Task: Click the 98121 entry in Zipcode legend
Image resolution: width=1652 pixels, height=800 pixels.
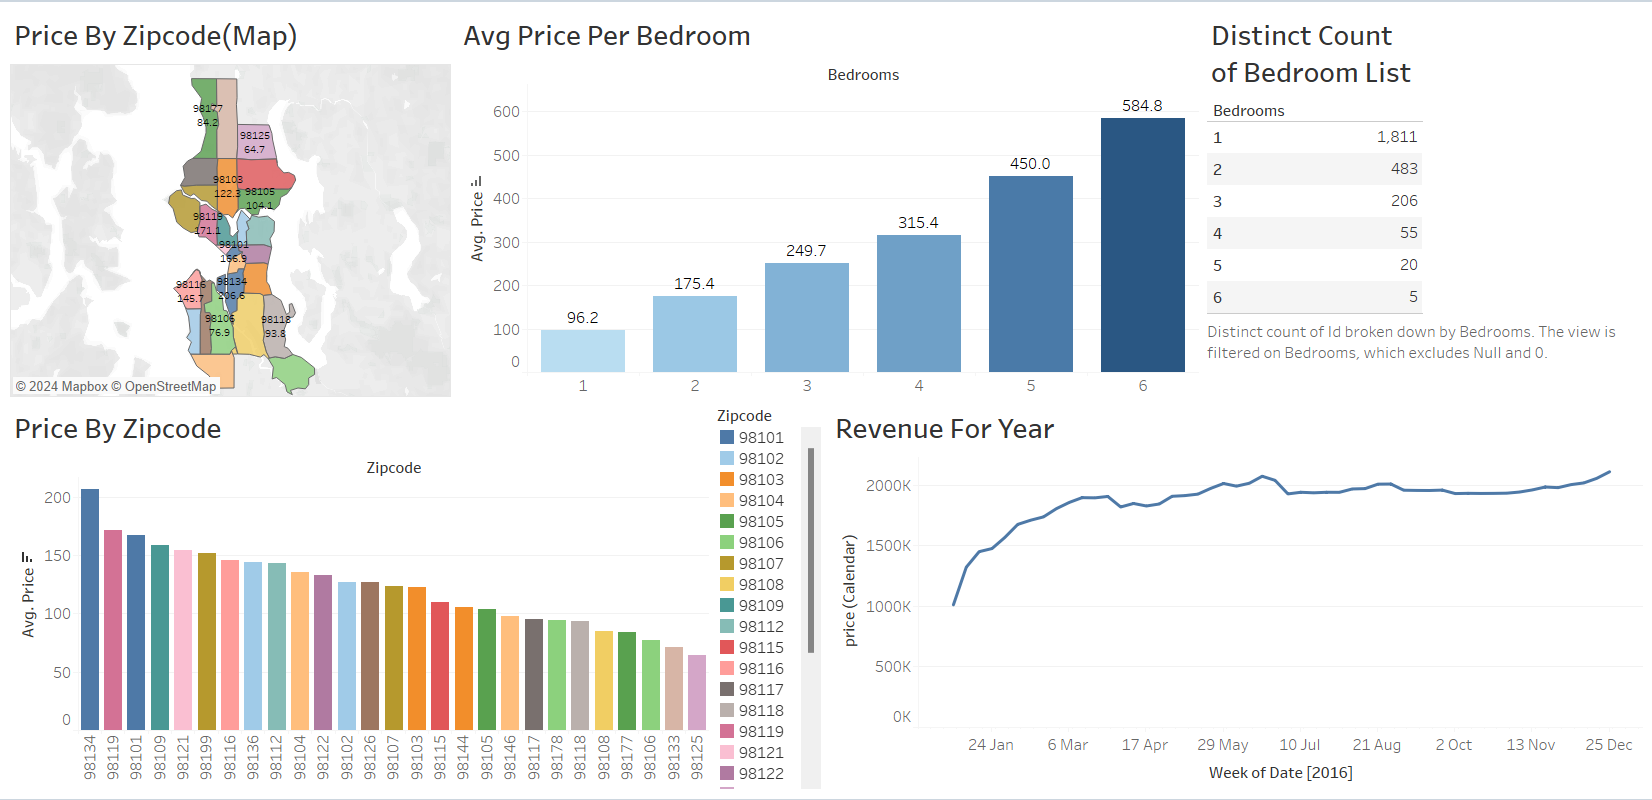Action: coord(752,752)
